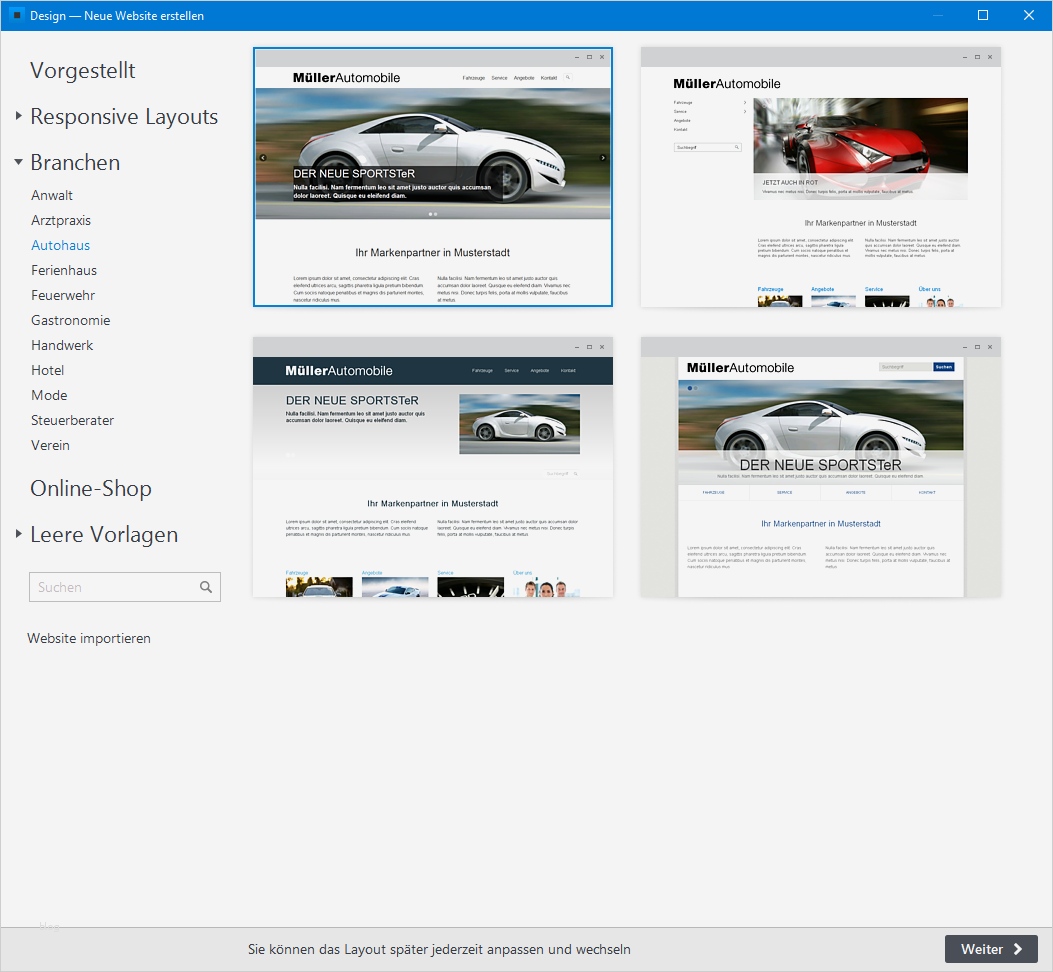1053x972 pixels.
Task: Select the Hotel industry category
Action: tap(47, 370)
